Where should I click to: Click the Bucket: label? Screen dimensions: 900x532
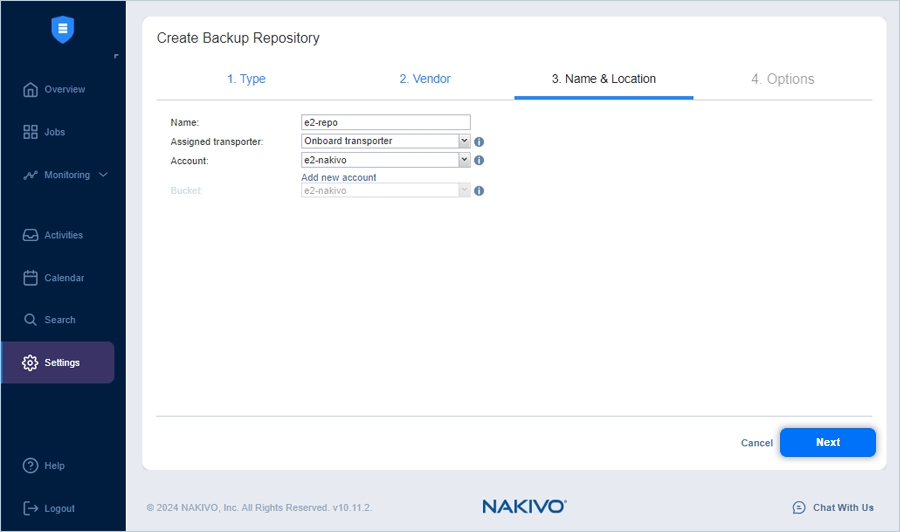(187, 191)
